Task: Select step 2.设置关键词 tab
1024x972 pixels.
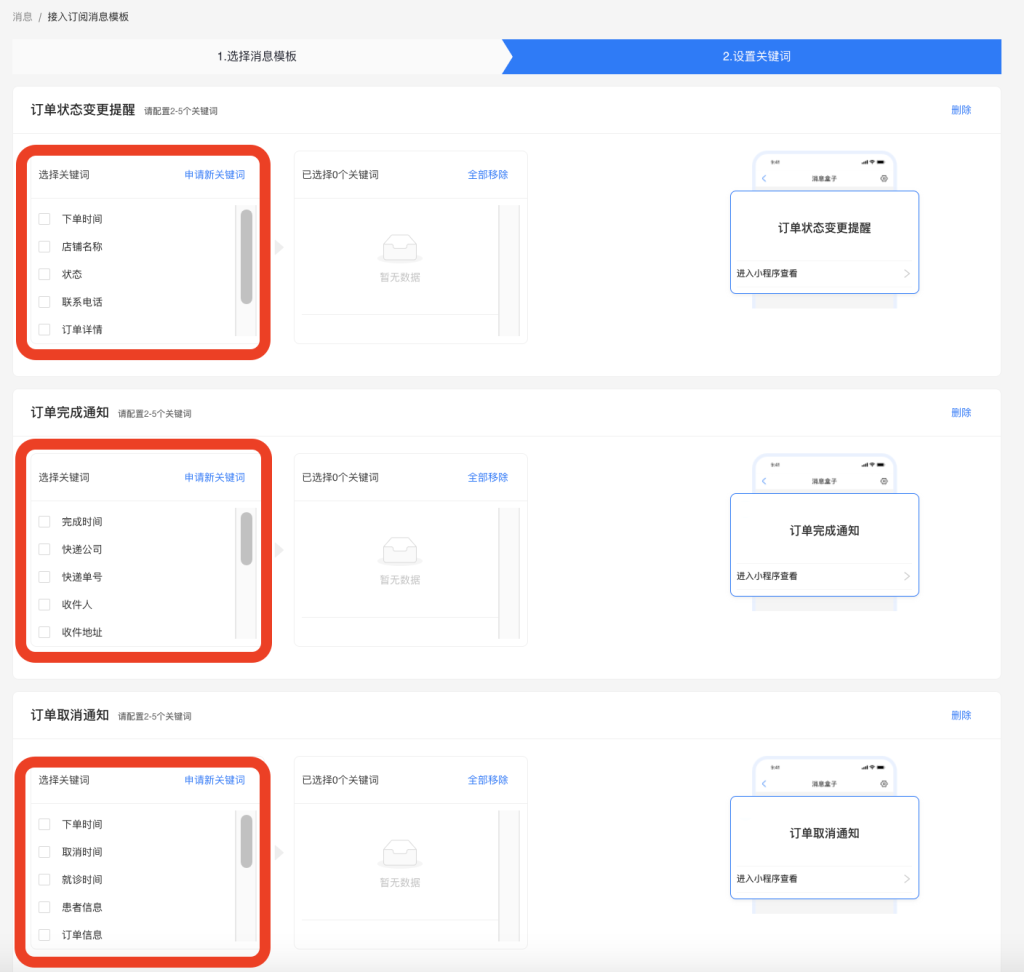Action: [x=756, y=56]
